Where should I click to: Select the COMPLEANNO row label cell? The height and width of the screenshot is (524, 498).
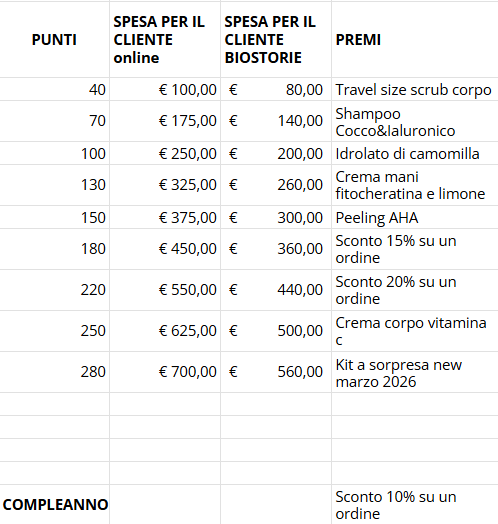coord(54,504)
